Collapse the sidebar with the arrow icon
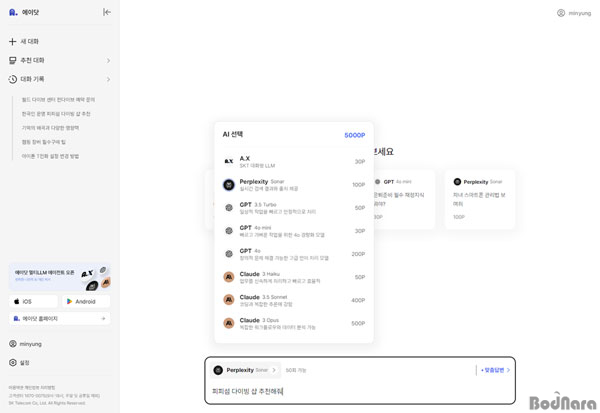 click(x=107, y=12)
